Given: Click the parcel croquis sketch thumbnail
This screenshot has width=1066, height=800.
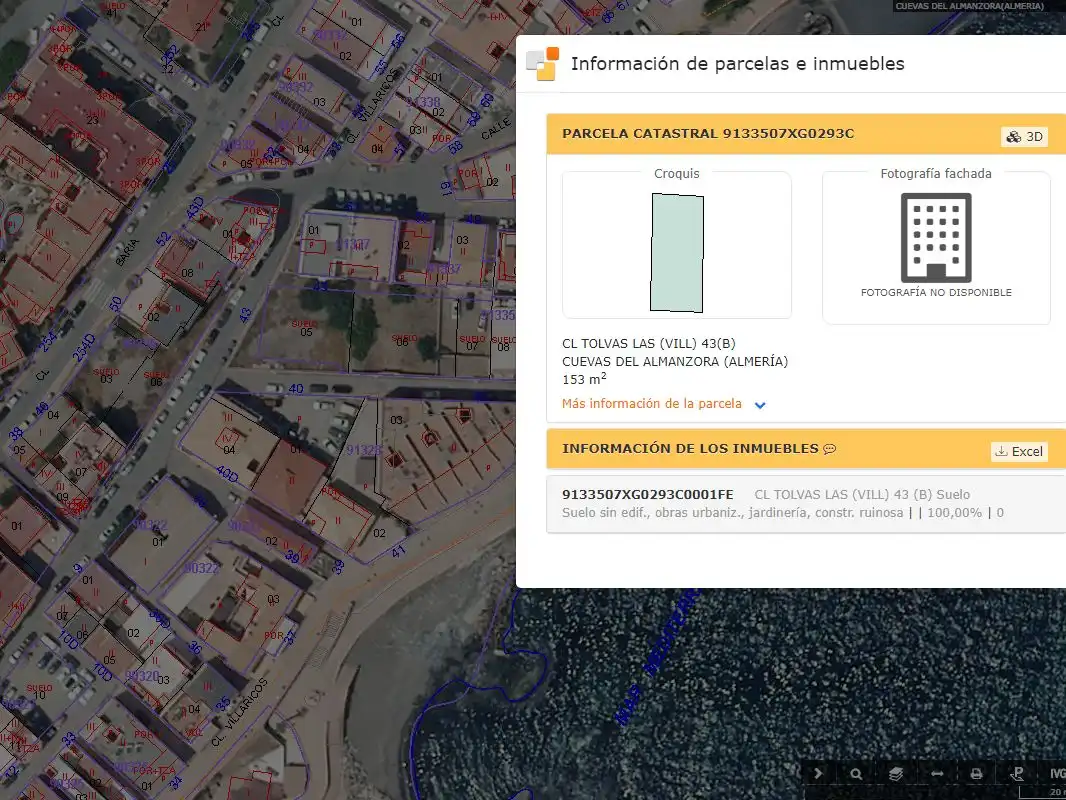Looking at the screenshot, I should click(x=677, y=253).
